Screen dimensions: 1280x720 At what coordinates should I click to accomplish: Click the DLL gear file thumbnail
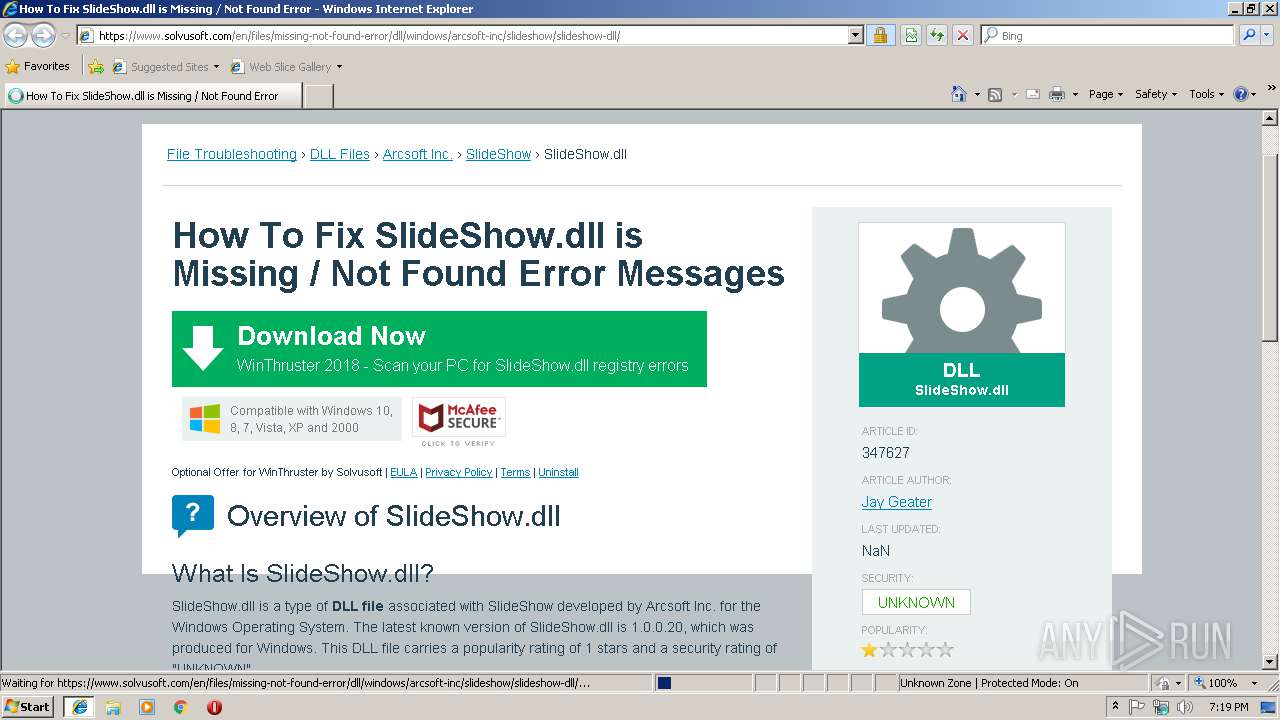coord(962,314)
